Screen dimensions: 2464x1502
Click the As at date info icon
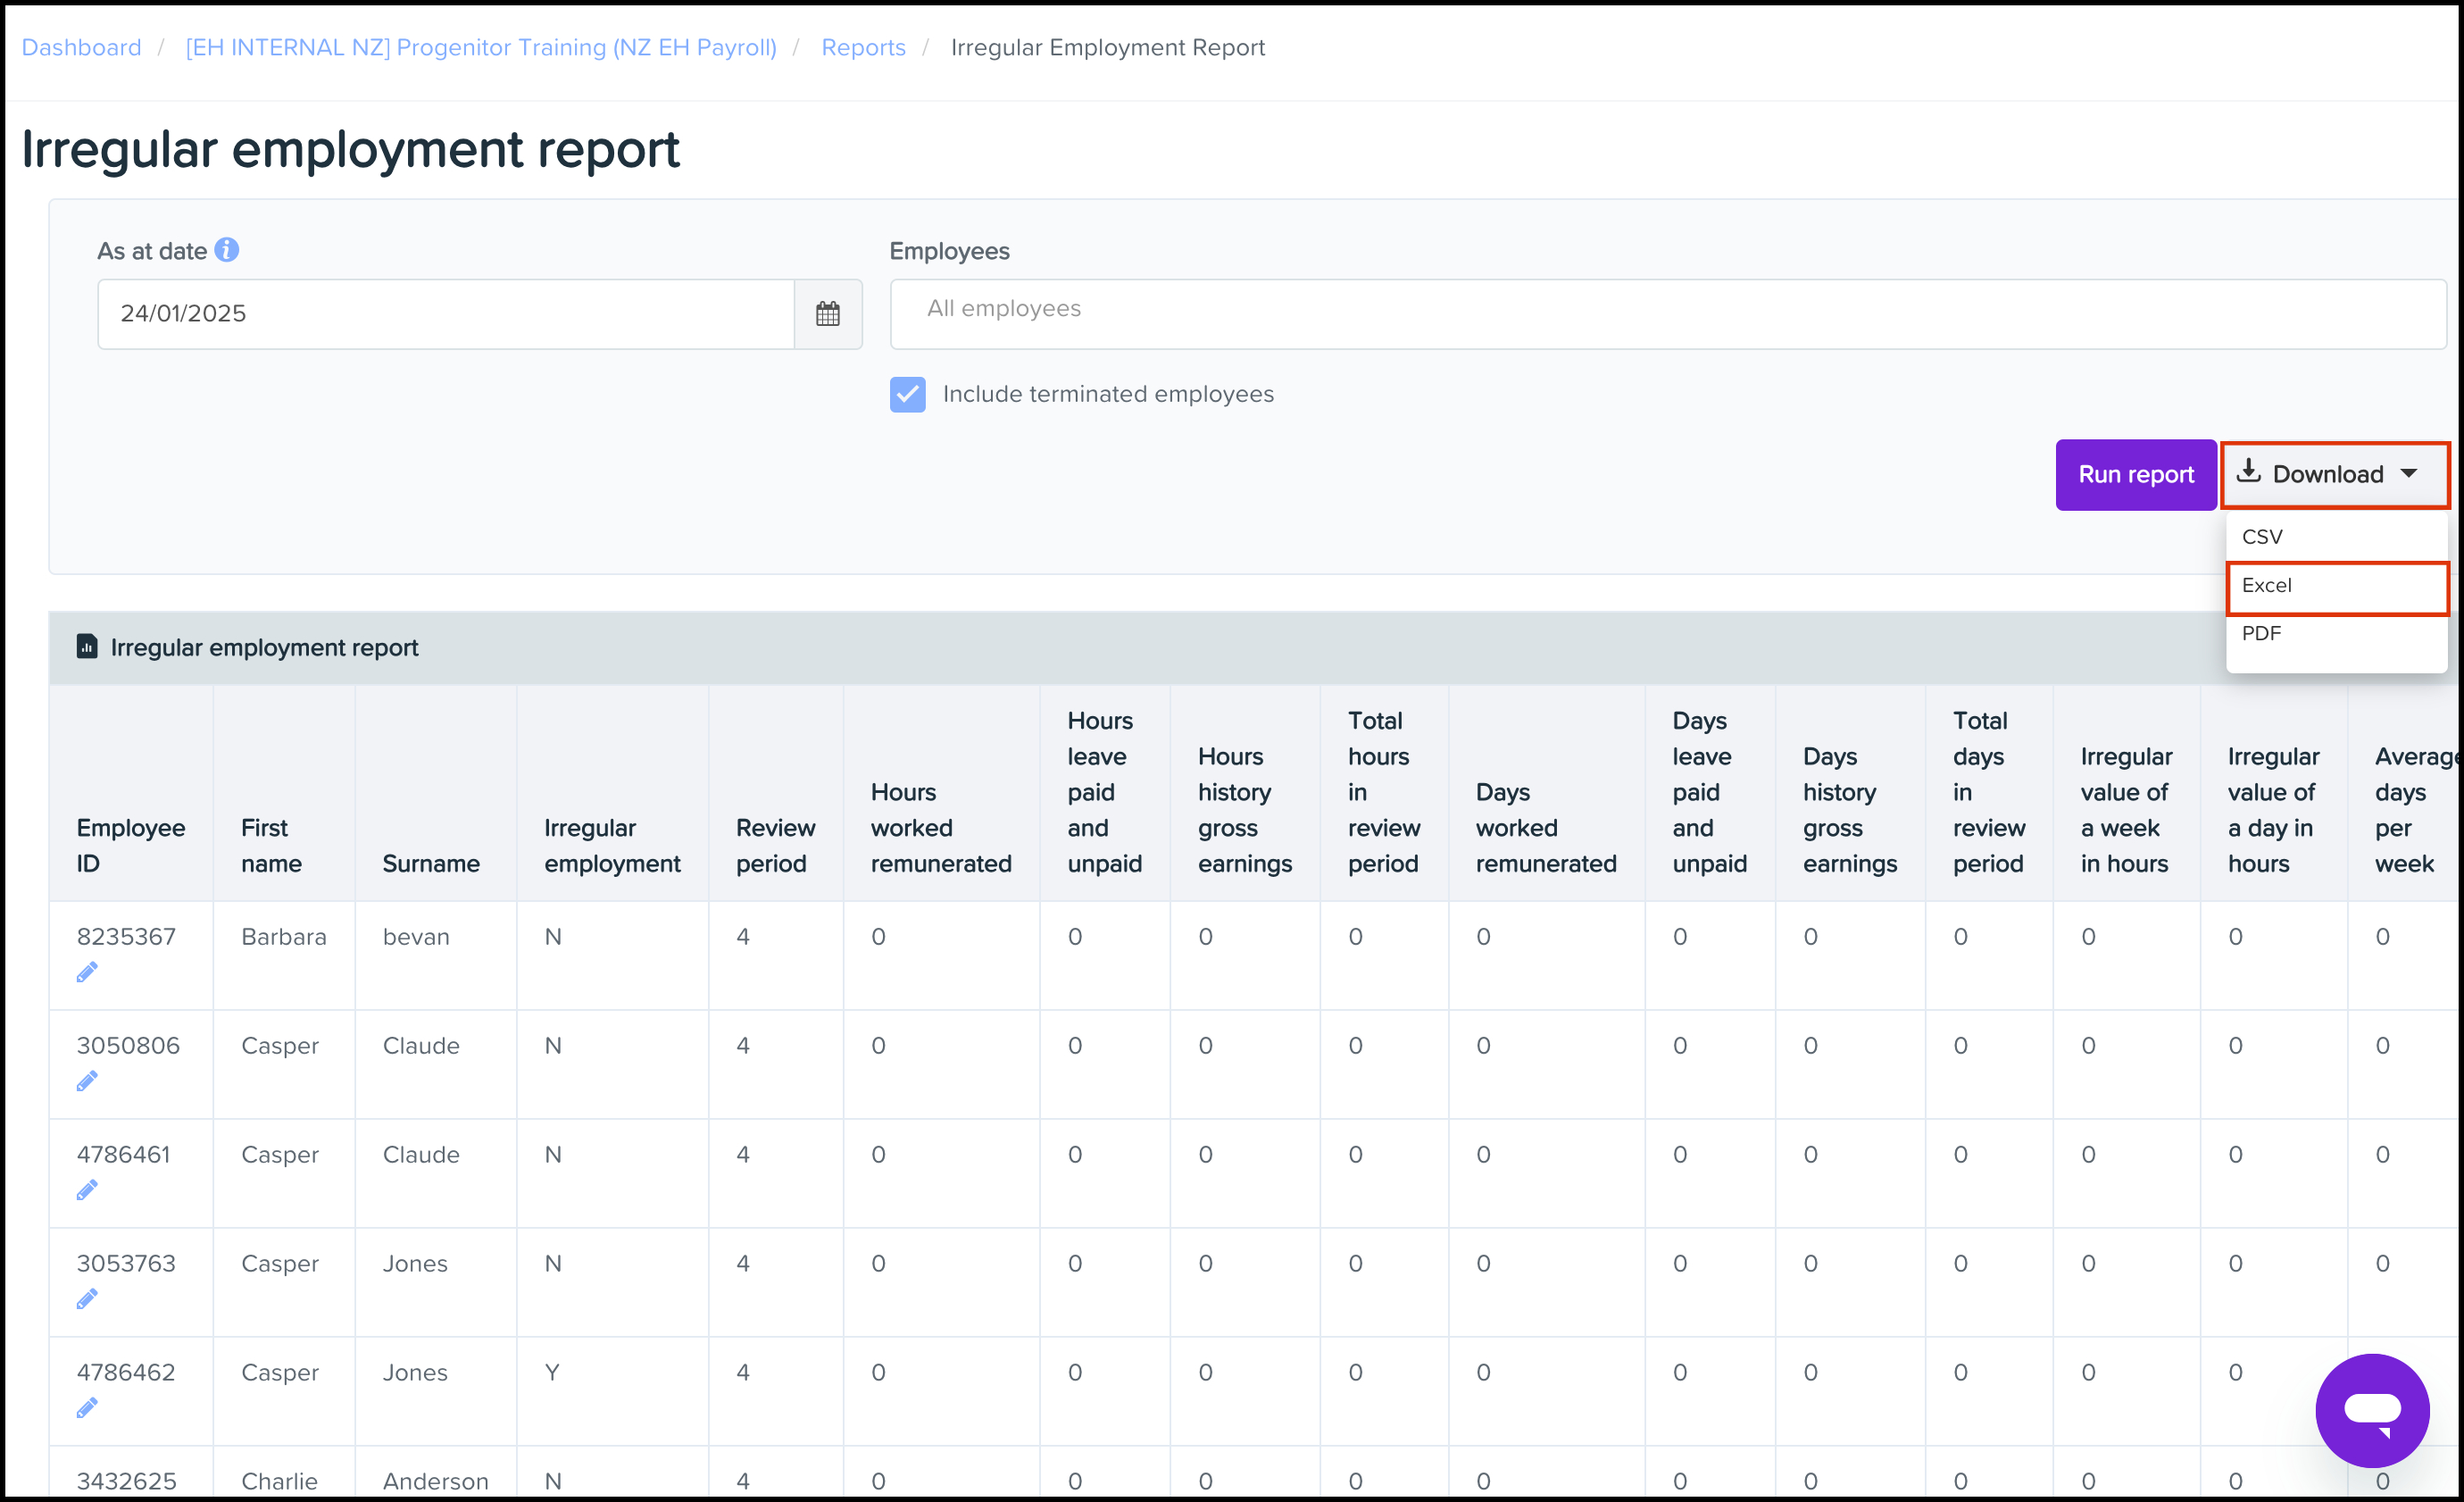point(227,250)
